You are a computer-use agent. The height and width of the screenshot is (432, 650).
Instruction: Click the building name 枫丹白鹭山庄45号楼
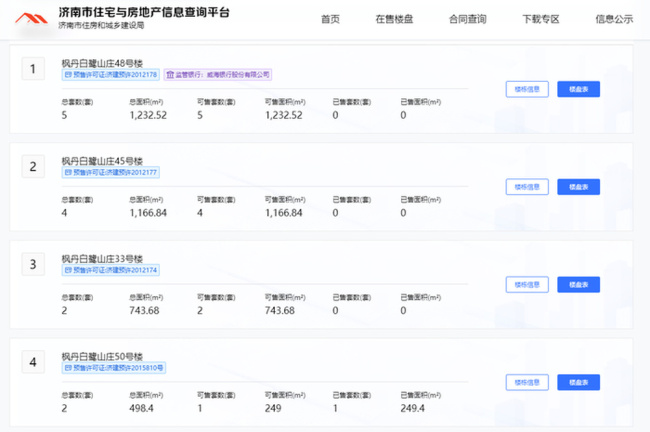102,161
